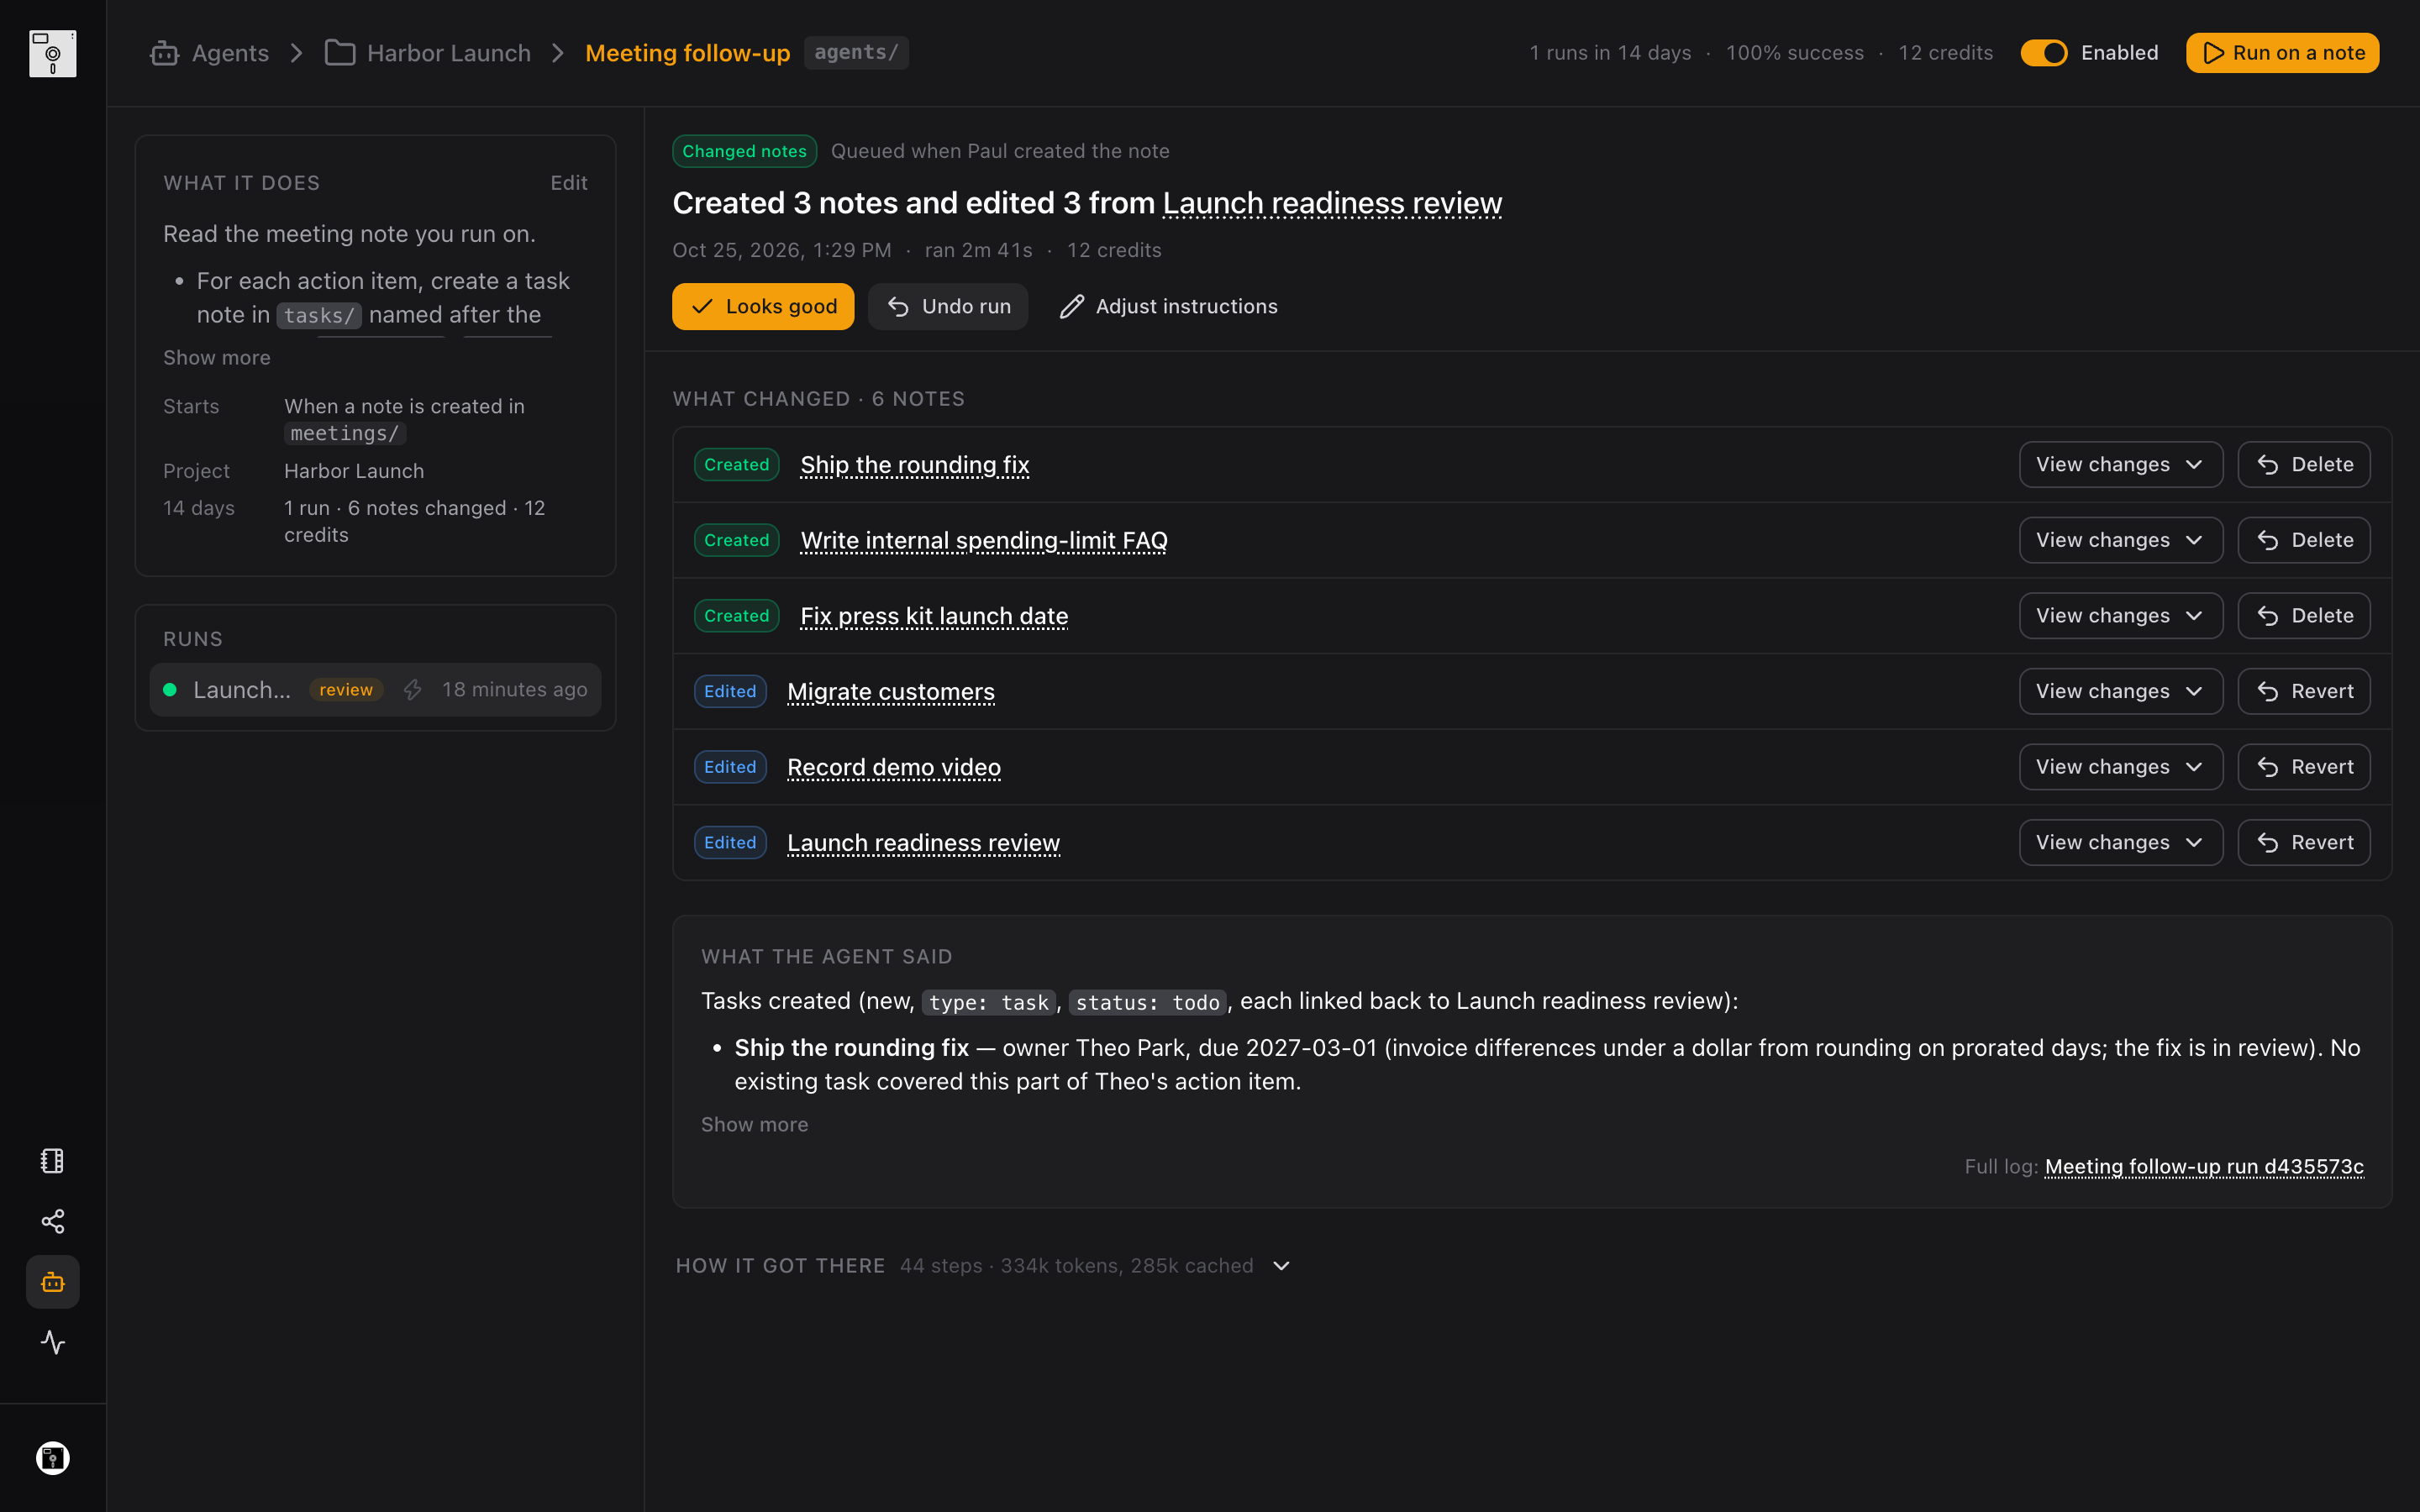
Task: Click the Looks good button
Action: 763,306
